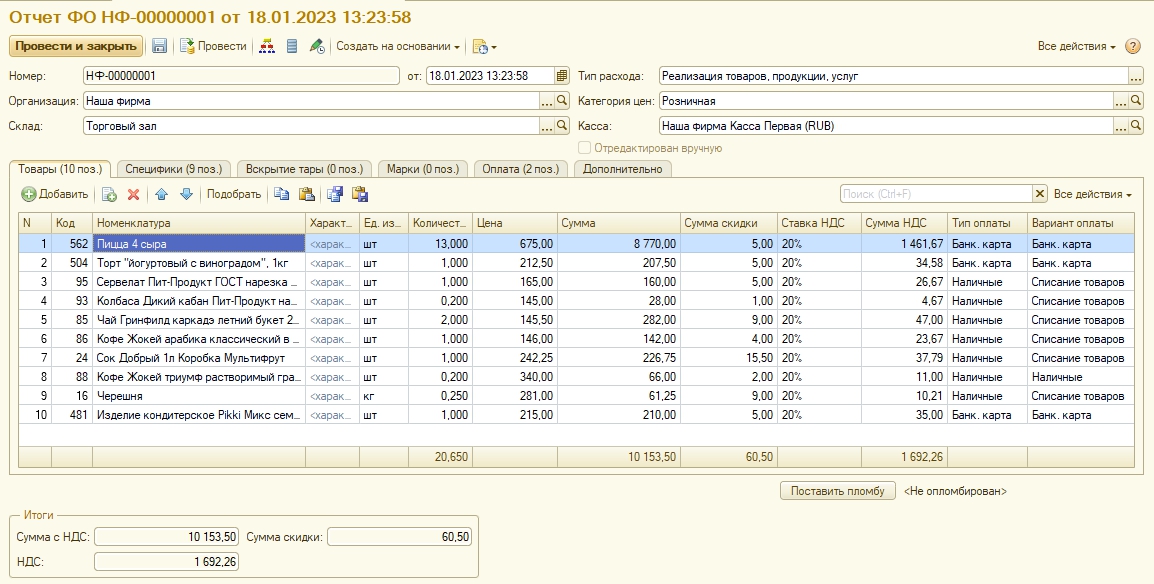1154x584 pixels.
Task: Click magnifier icon of Склад field
Action: point(562,126)
